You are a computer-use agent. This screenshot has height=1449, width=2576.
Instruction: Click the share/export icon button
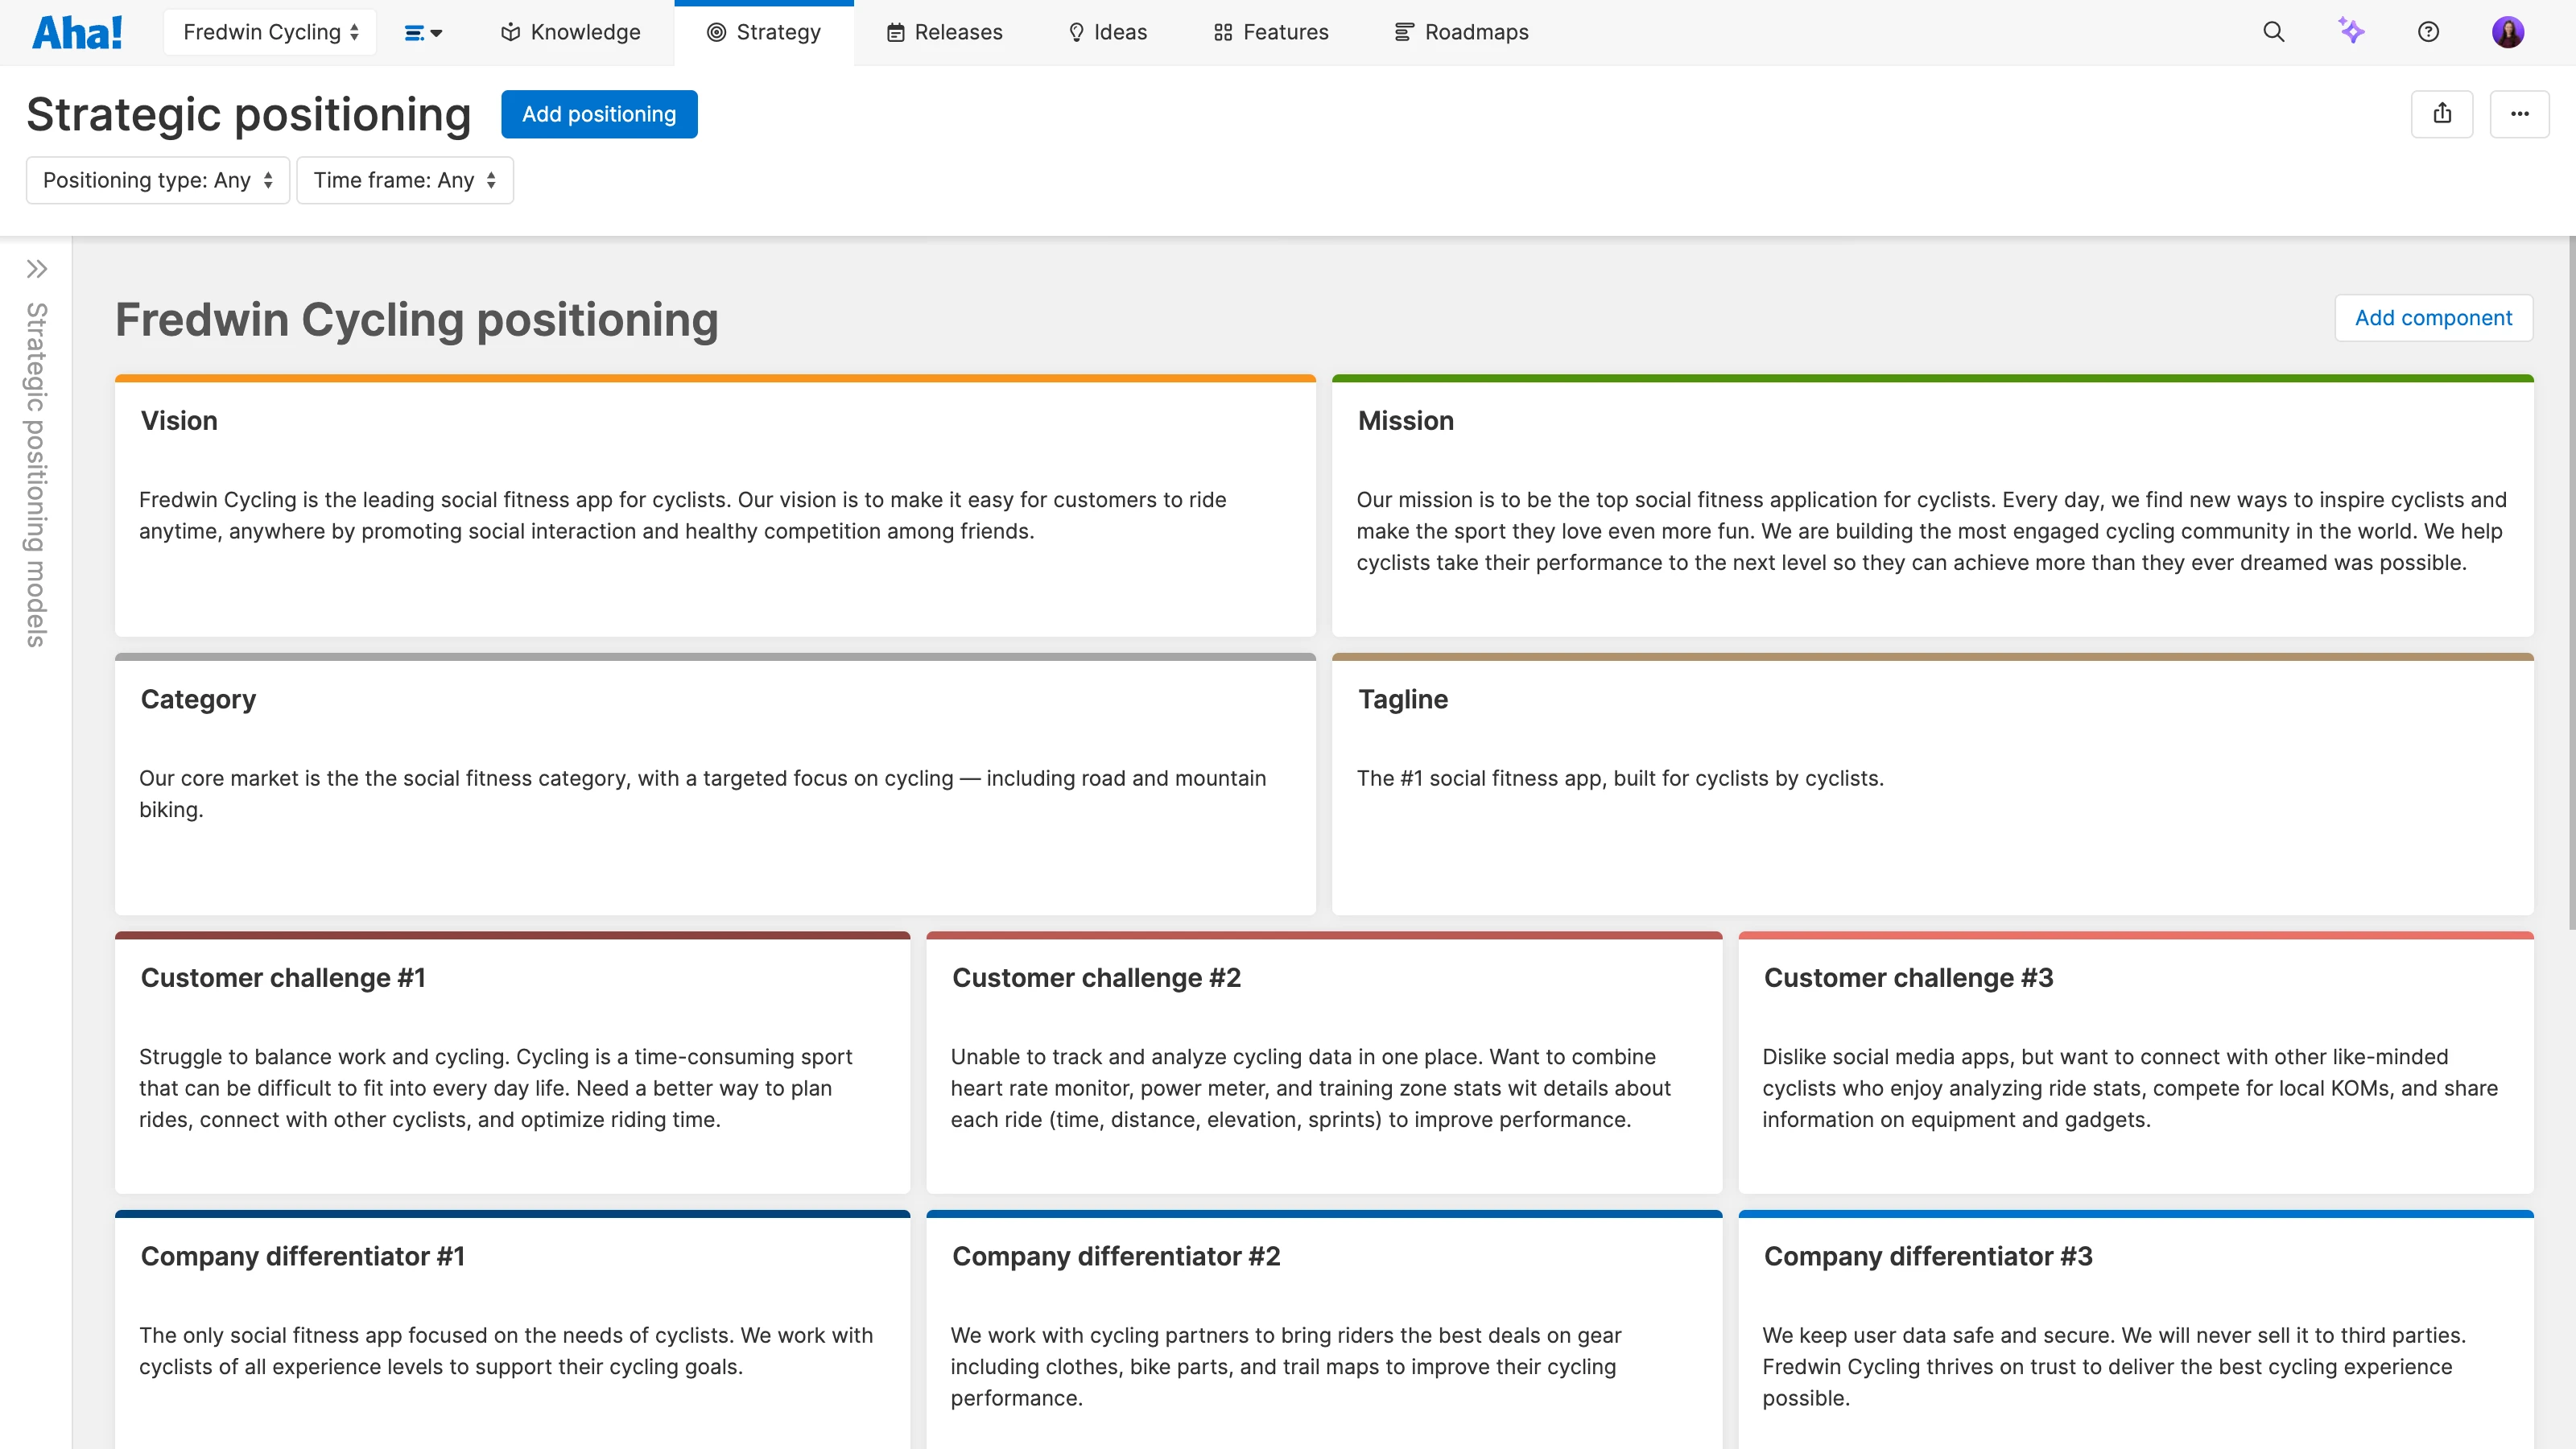[2442, 114]
